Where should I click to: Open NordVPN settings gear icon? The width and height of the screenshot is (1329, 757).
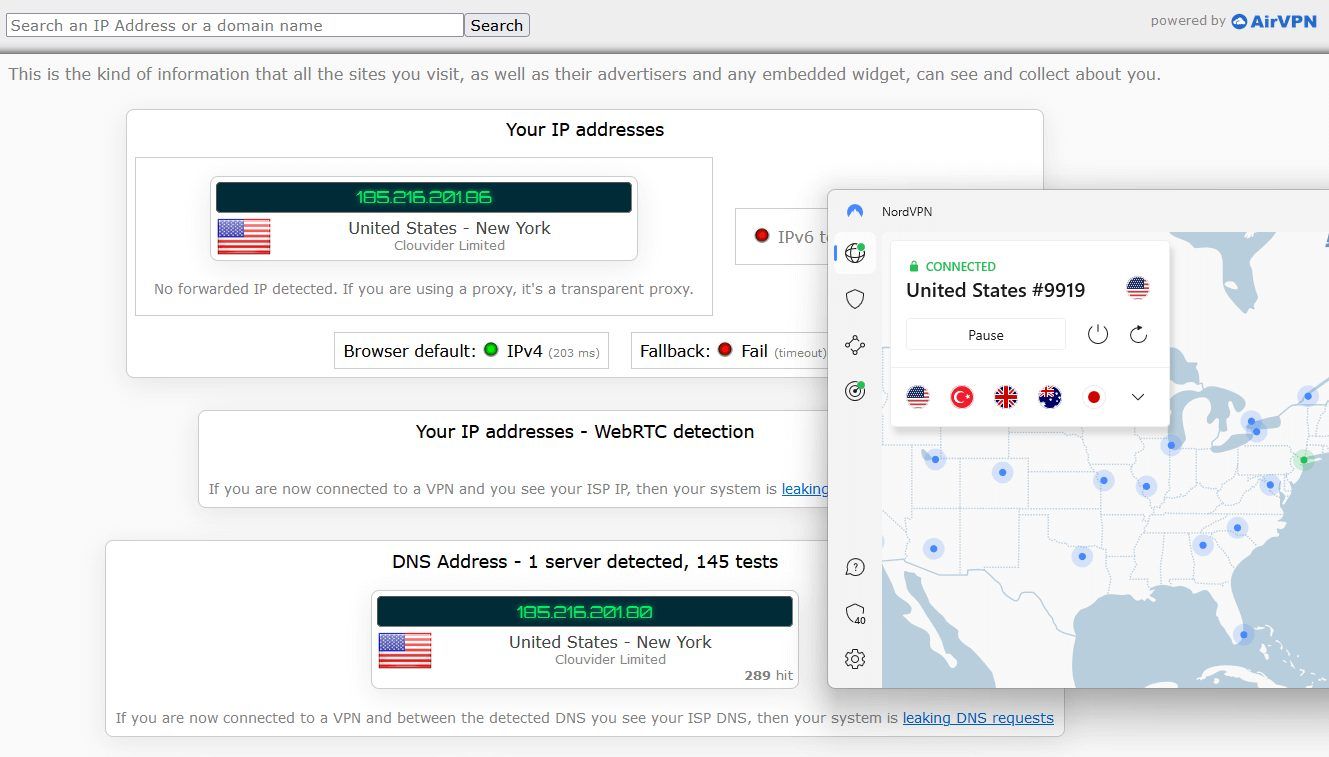click(x=854, y=659)
